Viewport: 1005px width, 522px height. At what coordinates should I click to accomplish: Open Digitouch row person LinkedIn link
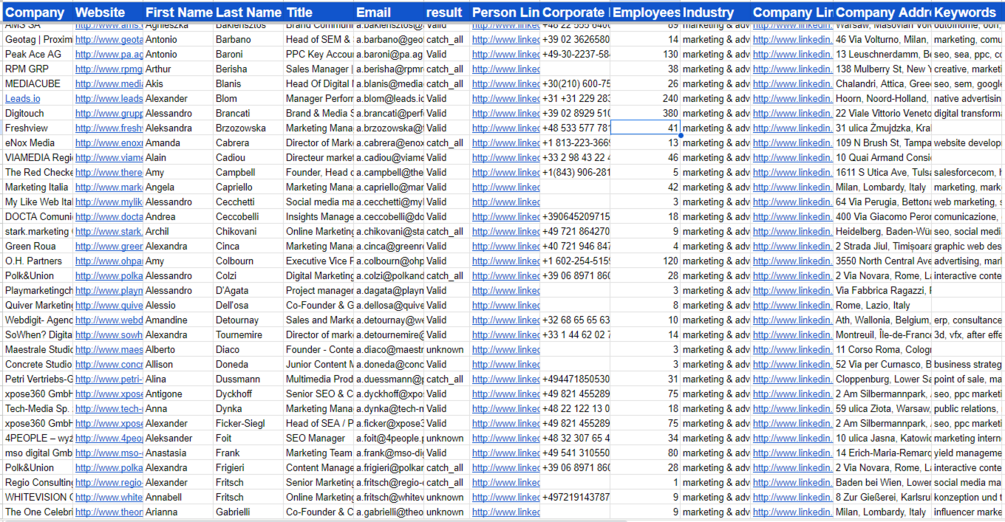506,113
